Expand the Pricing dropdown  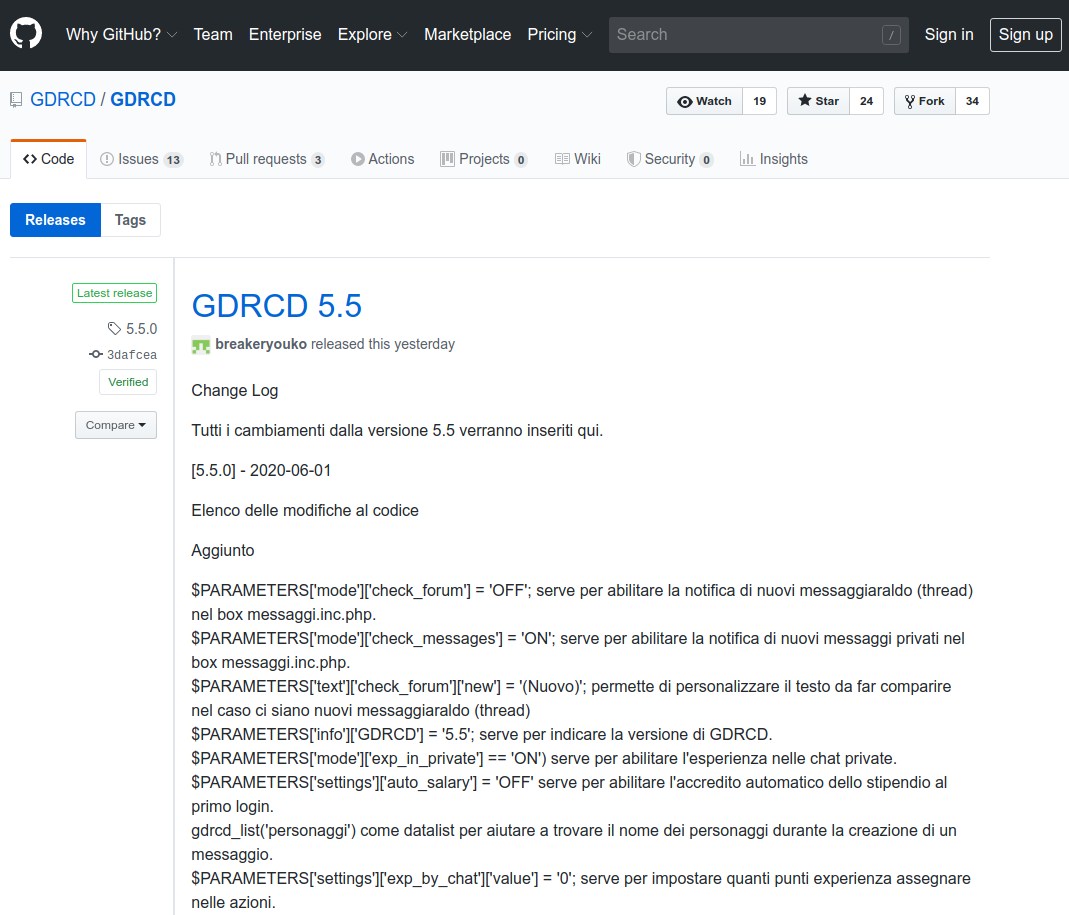(559, 34)
